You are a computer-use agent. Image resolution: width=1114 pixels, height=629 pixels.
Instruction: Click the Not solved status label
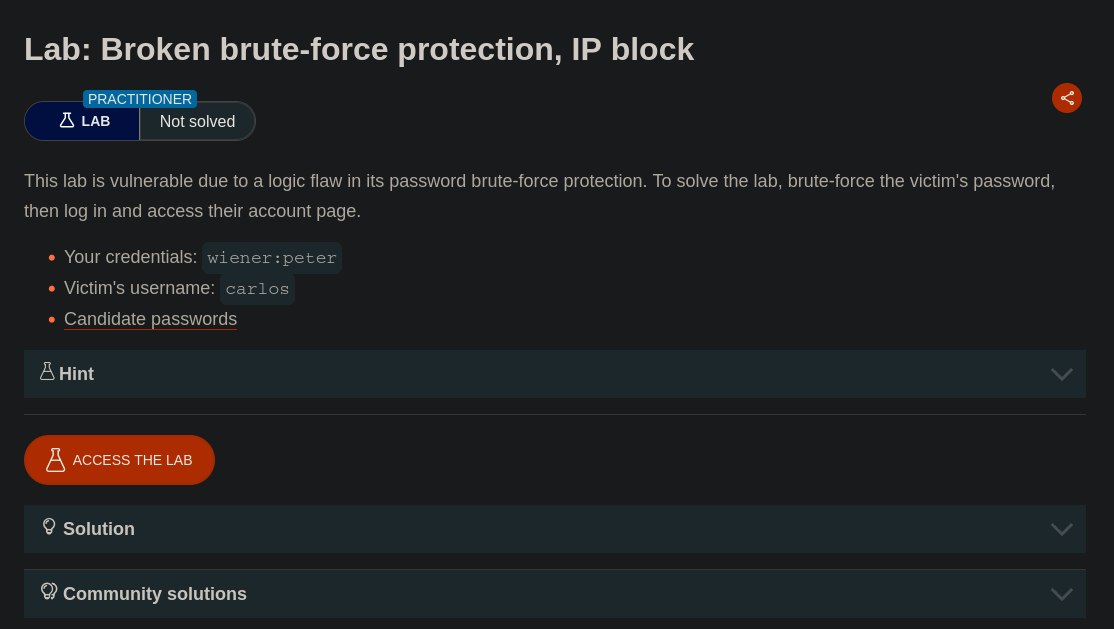(x=197, y=122)
